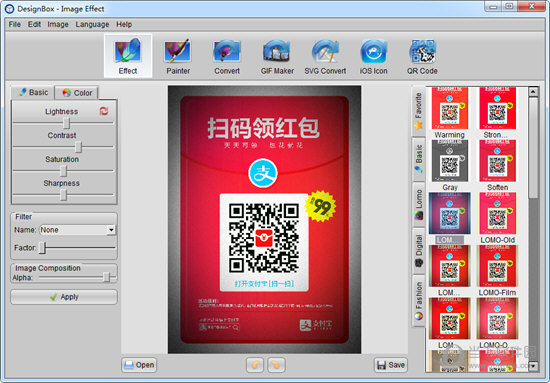Select the Fashion effects side tab

pos(418,301)
